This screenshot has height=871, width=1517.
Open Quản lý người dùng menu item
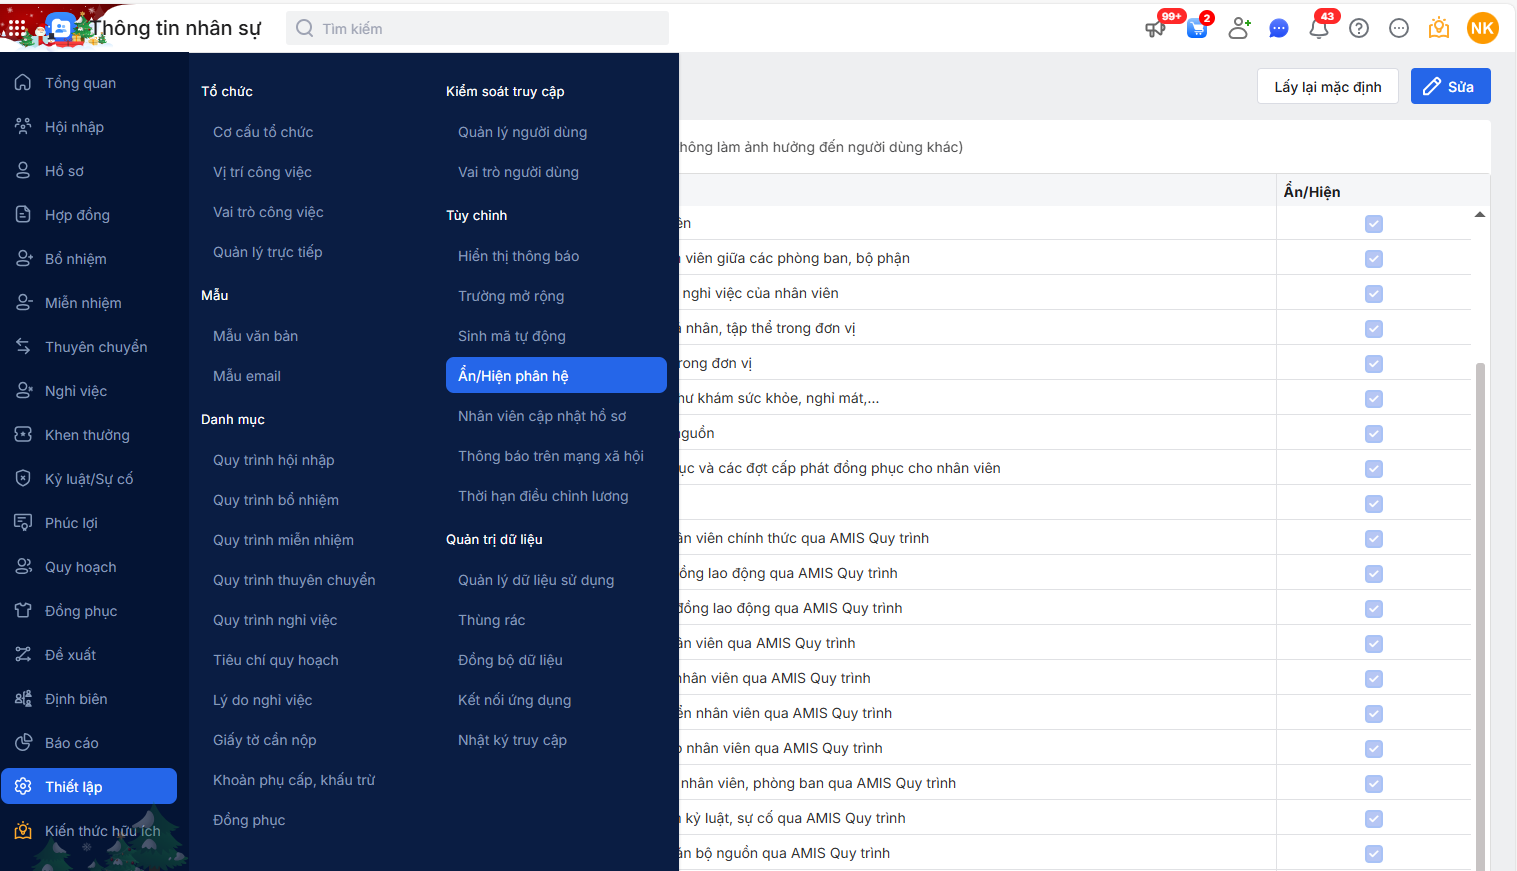(x=522, y=132)
